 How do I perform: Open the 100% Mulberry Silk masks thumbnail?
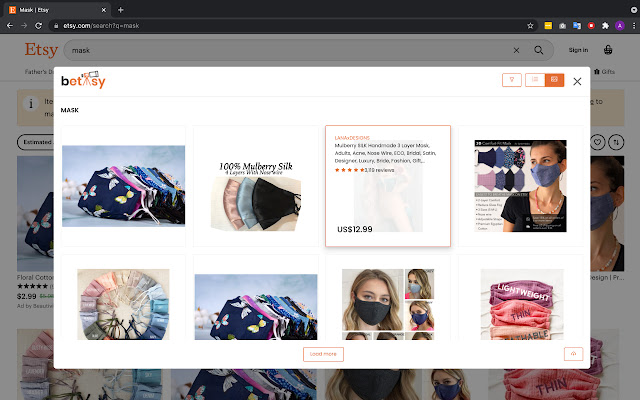[x=256, y=196]
